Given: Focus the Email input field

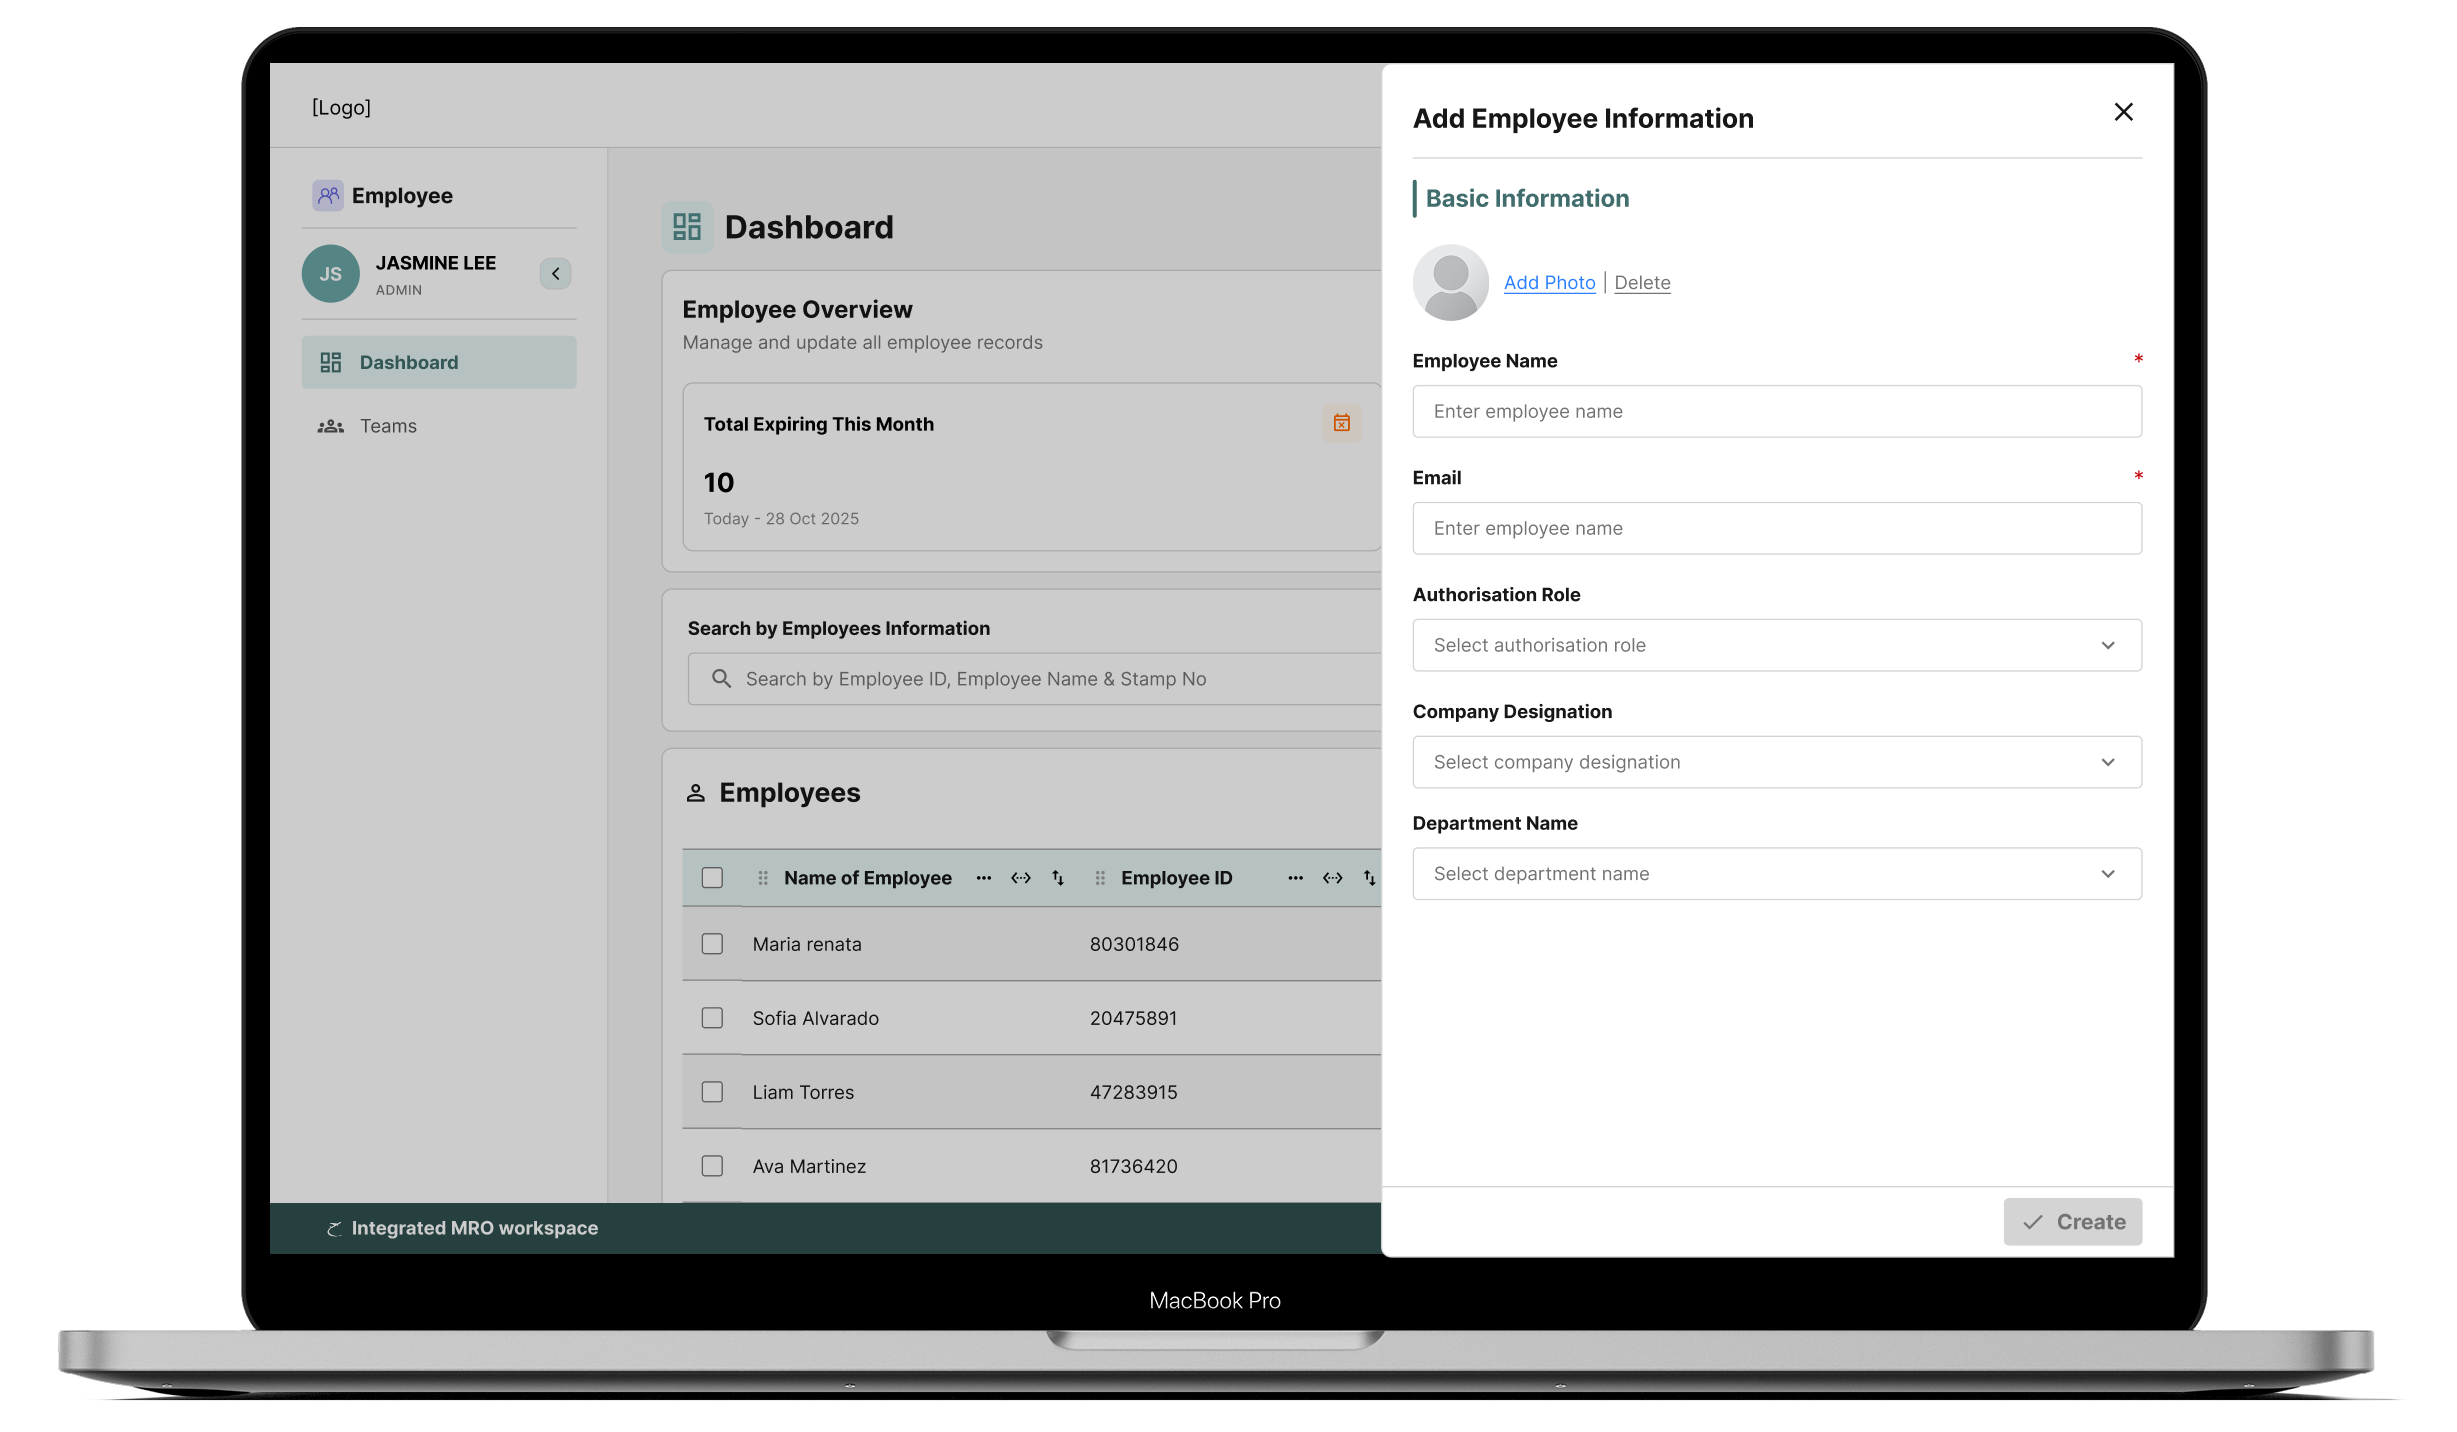Looking at the screenshot, I should [1777, 528].
